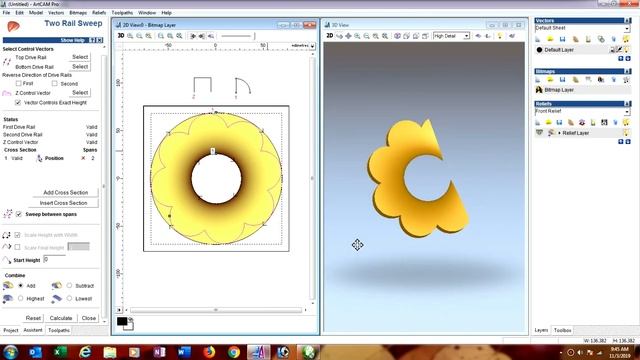The width and height of the screenshot is (640, 360).
Task: Click the Calculate button
Action: pyautogui.click(x=61, y=318)
